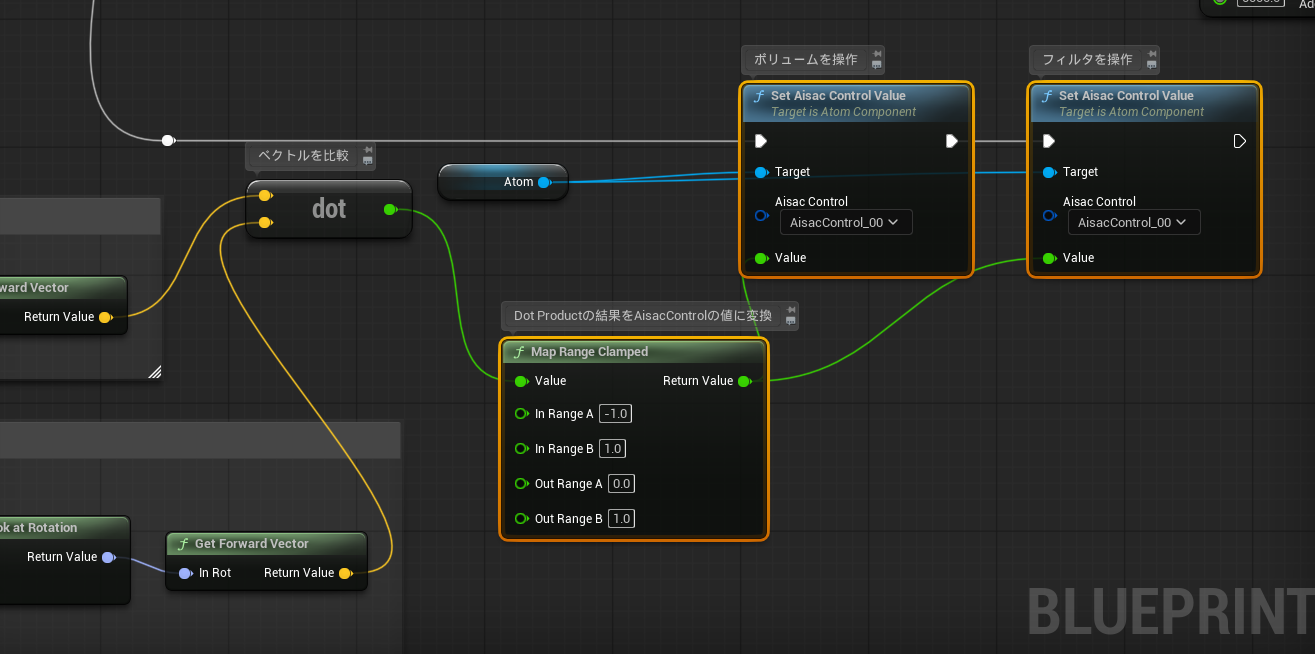
Task: Select Get Forward Vector node title
Action: click(x=251, y=544)
